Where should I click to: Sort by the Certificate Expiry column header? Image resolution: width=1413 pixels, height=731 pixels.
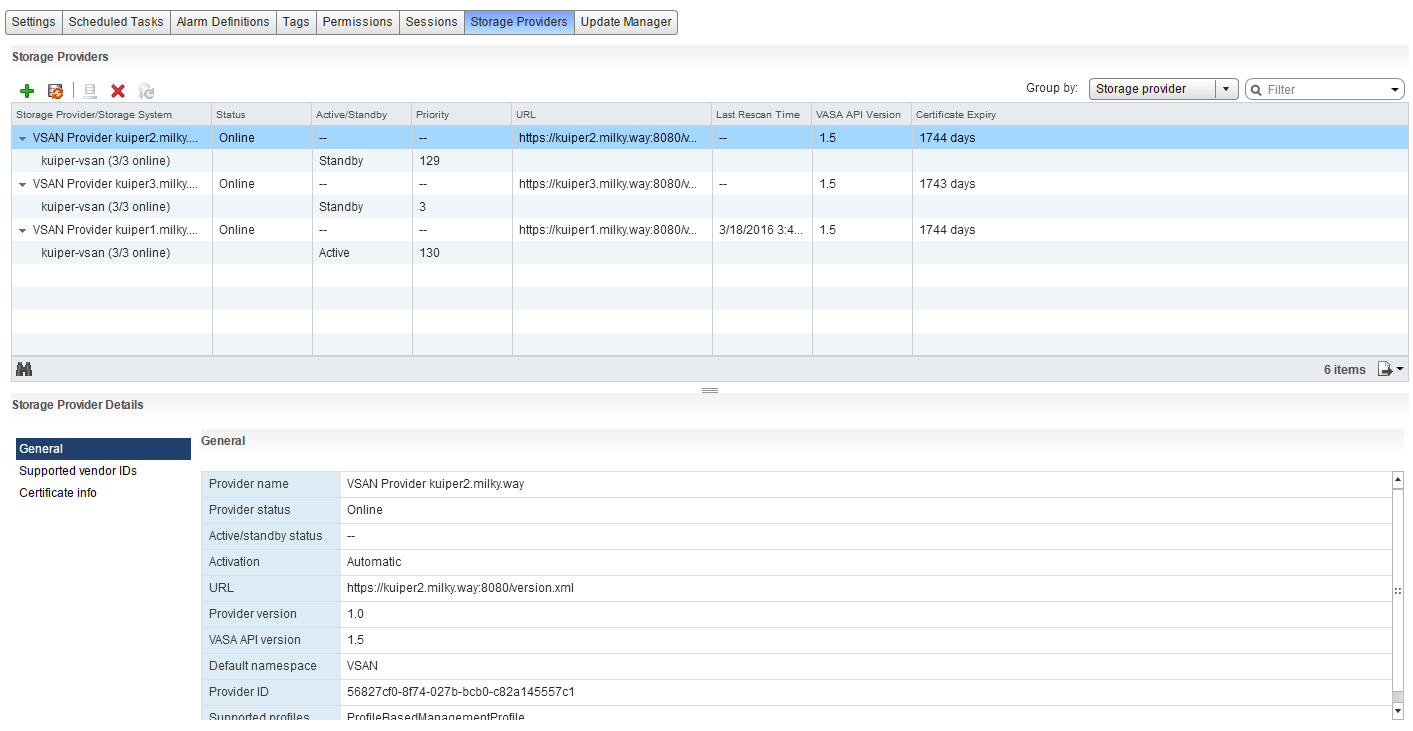pos(956,115)
